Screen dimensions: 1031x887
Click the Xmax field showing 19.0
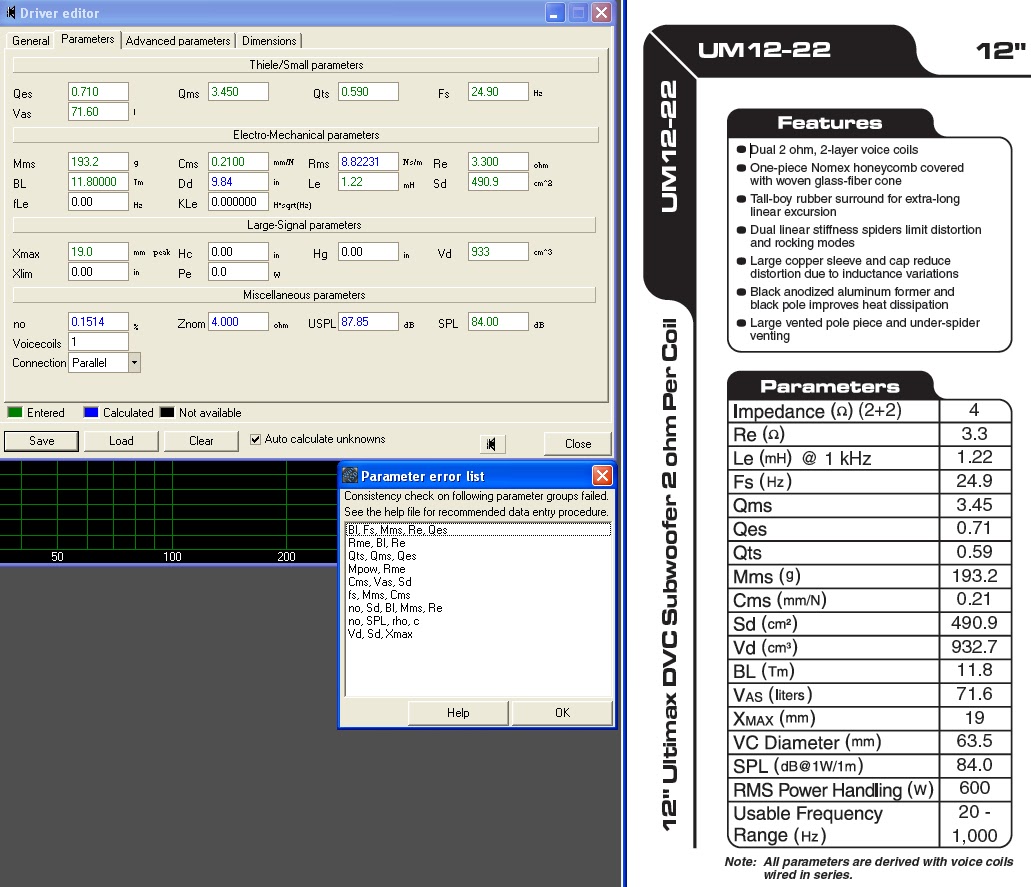tap(98, 252)
